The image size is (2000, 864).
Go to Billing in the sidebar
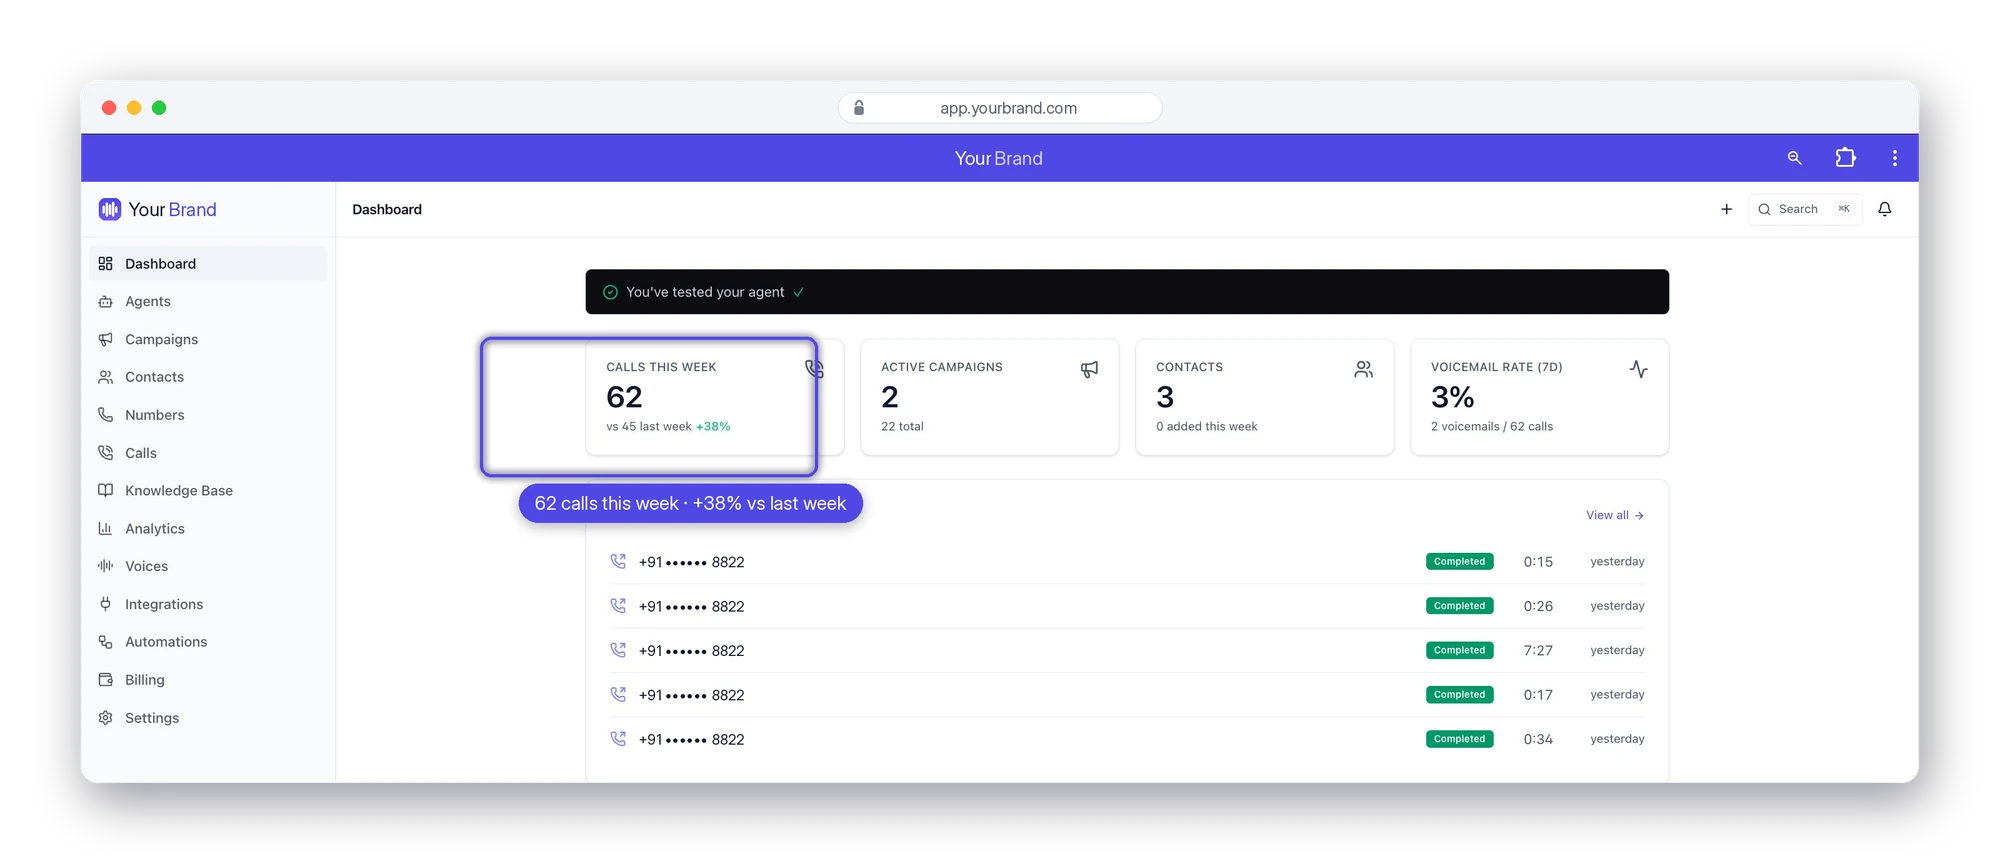pyautogui.click(x=208, y=680)
